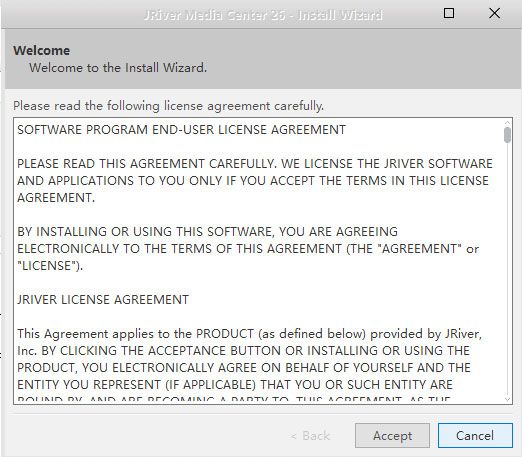The width and height of the screenshot is (522, 457).
Task: Close the Install Wizard with X
Action: (494, 13)
